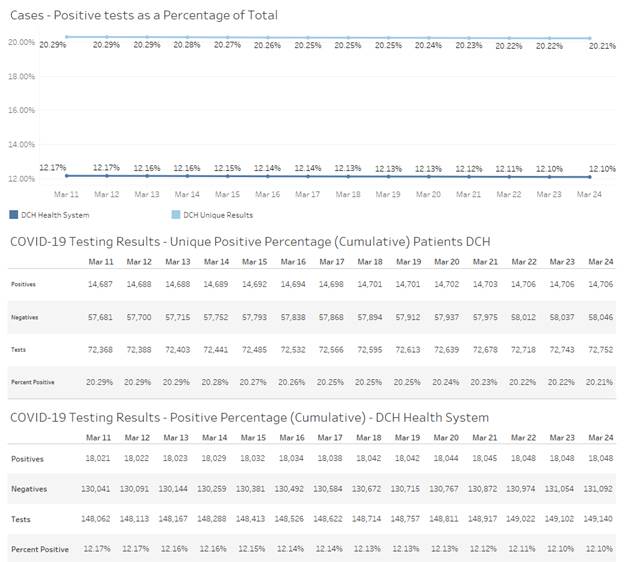Click the 149,140 Tests cell in Health System table
Screen dimensions: 624x562
600,520
